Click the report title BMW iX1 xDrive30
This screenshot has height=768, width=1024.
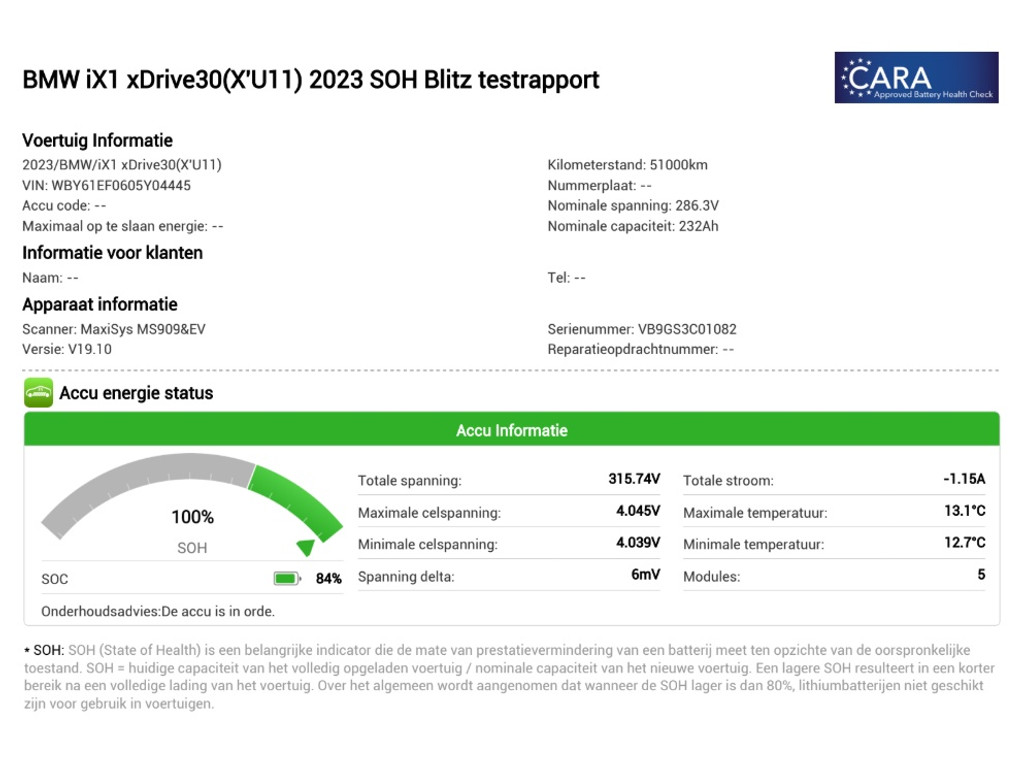point(310,80)
